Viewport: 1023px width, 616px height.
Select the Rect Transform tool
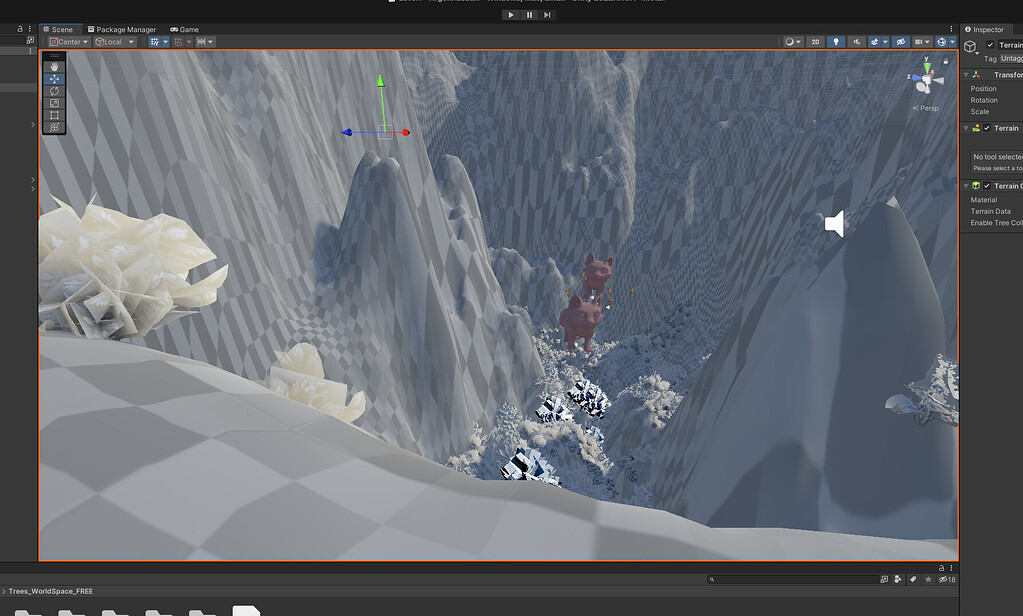[54, 112]
